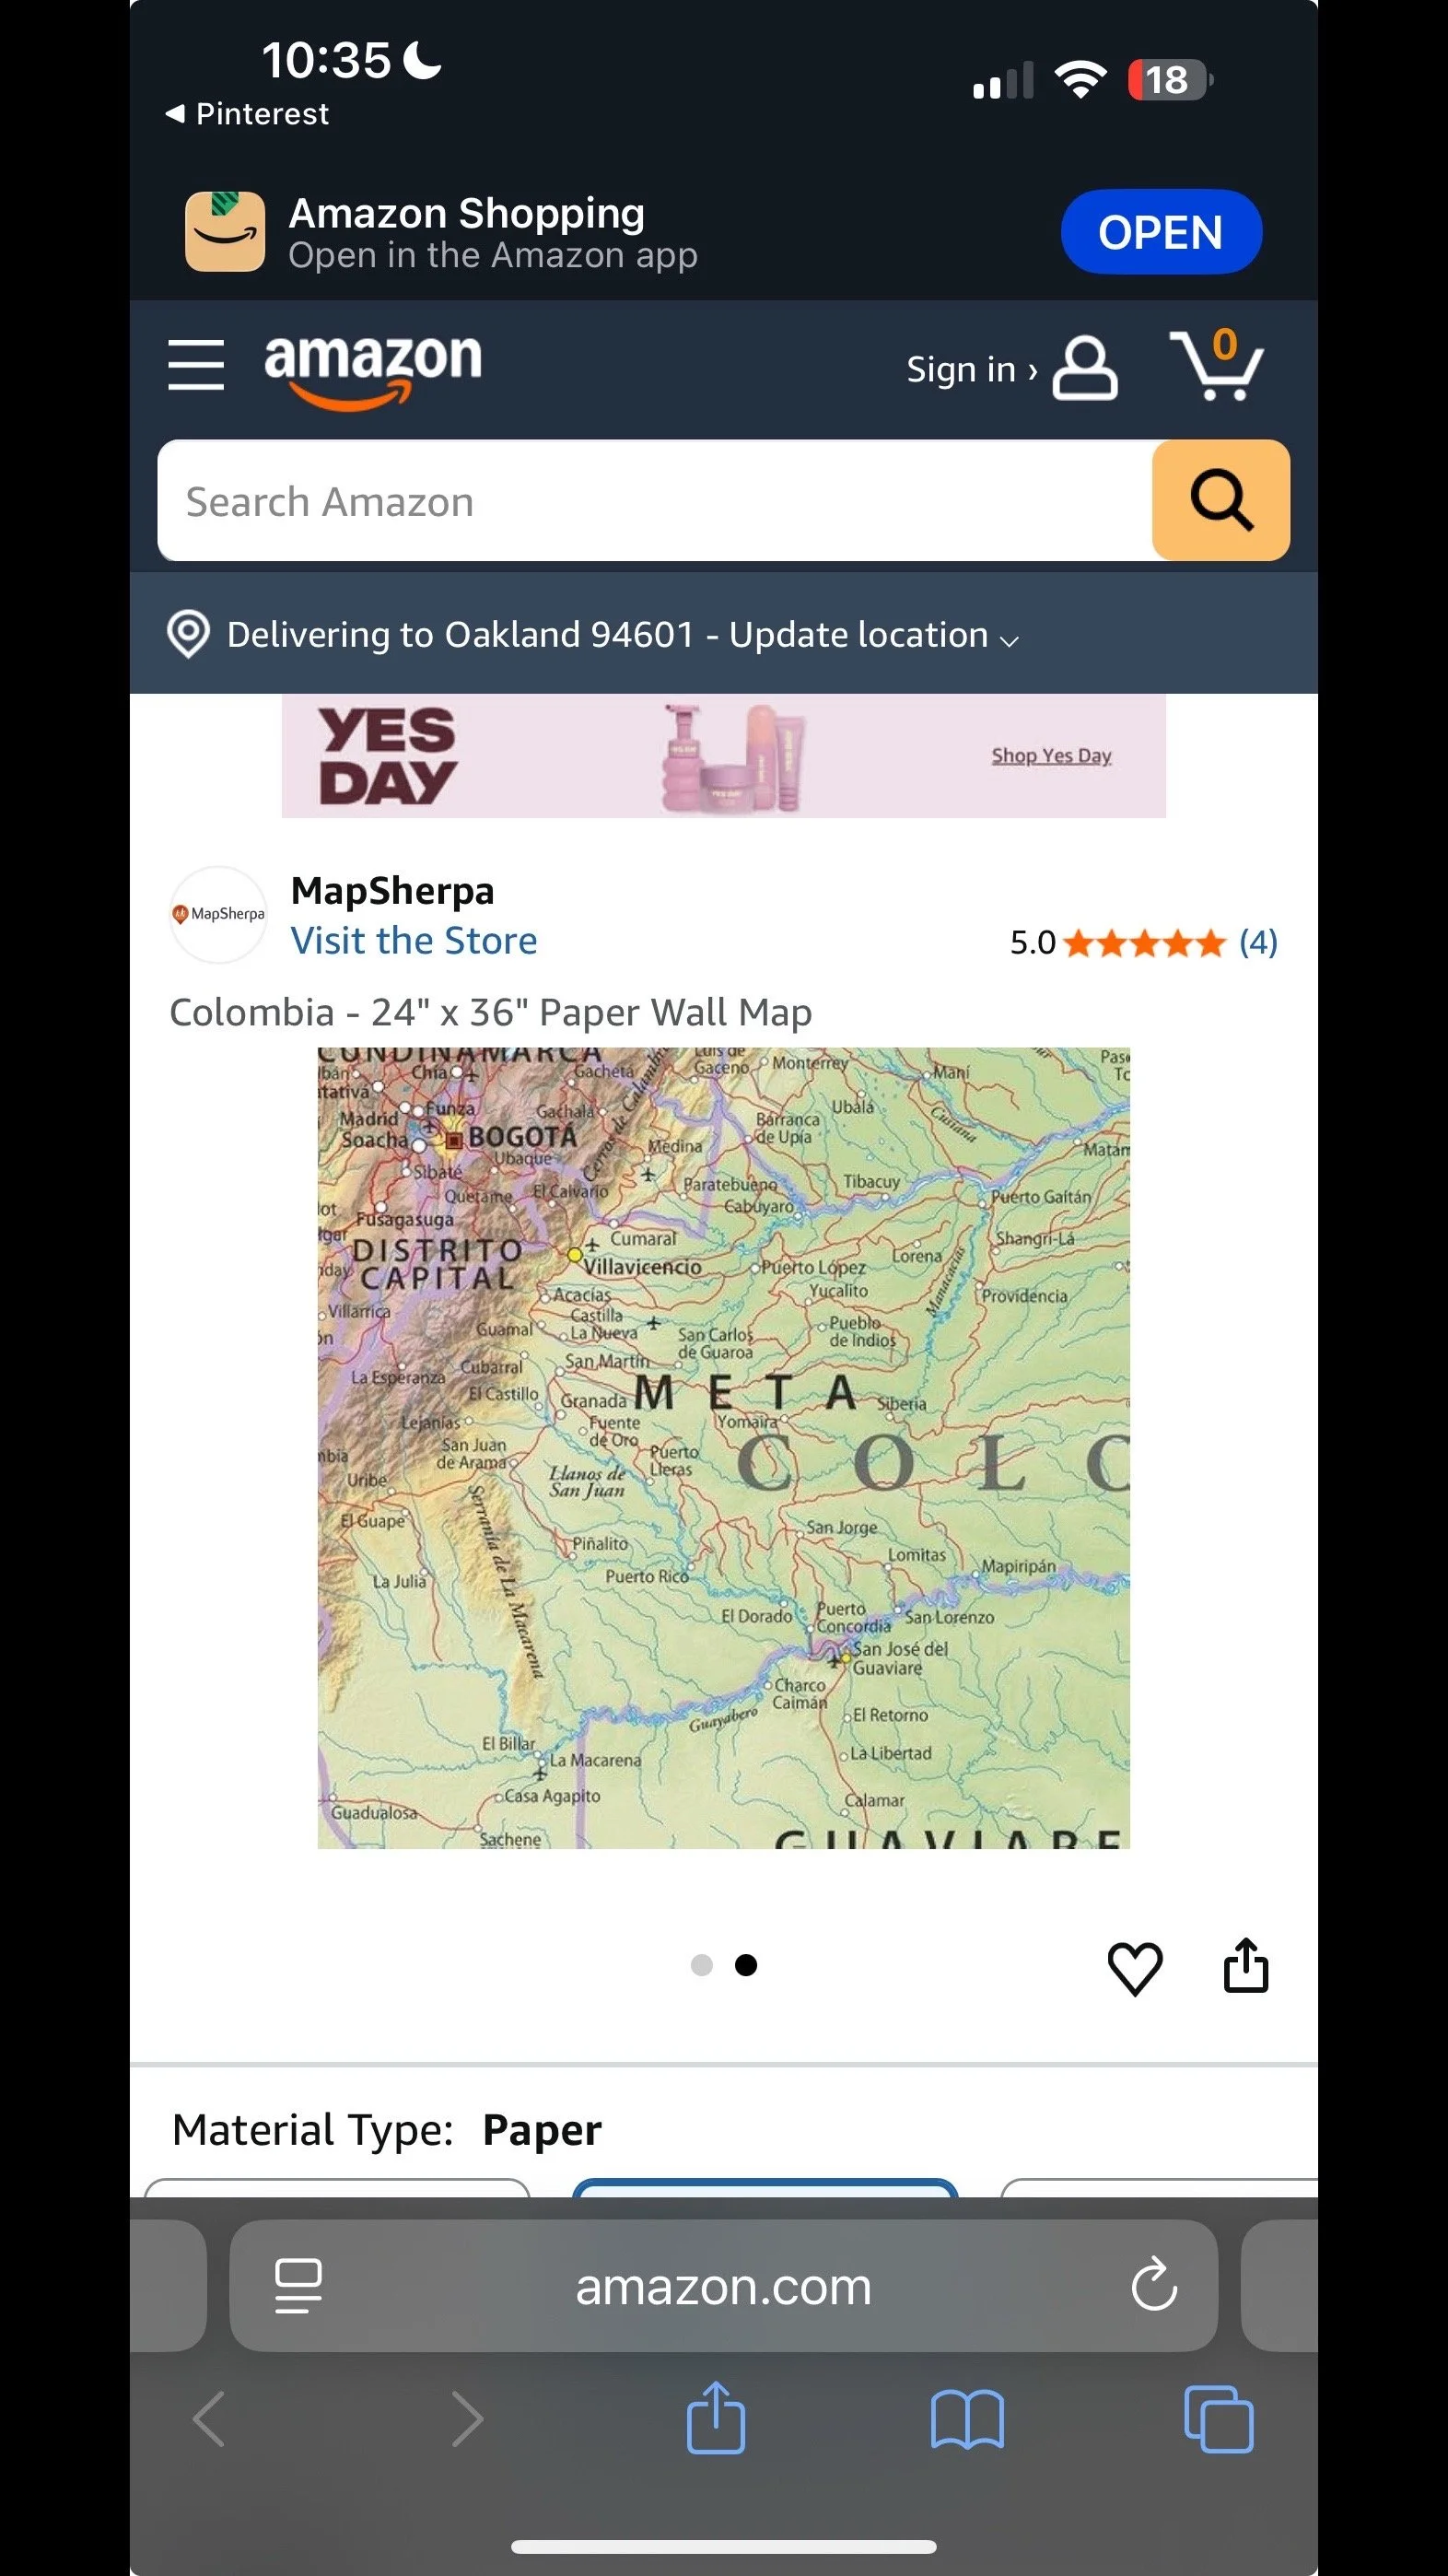The height and width of the screenshot is (2576, 1448).
Task: Open the page settings icon beside amazon.com
Action: [298, 2286]
